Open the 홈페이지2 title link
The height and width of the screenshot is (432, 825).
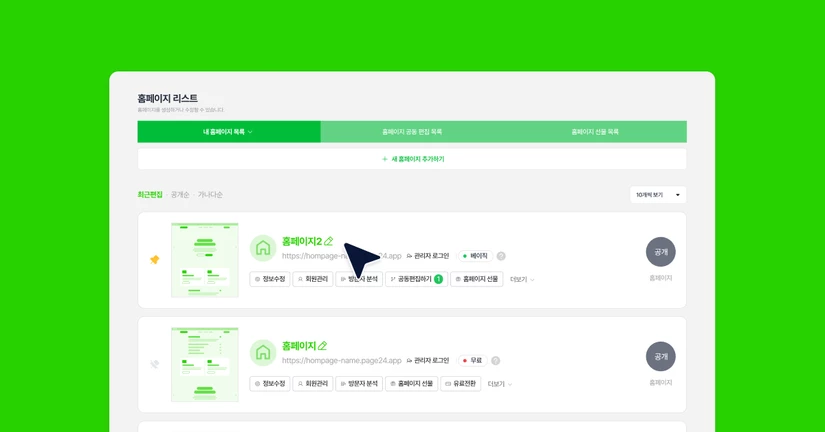coord(301,241)
